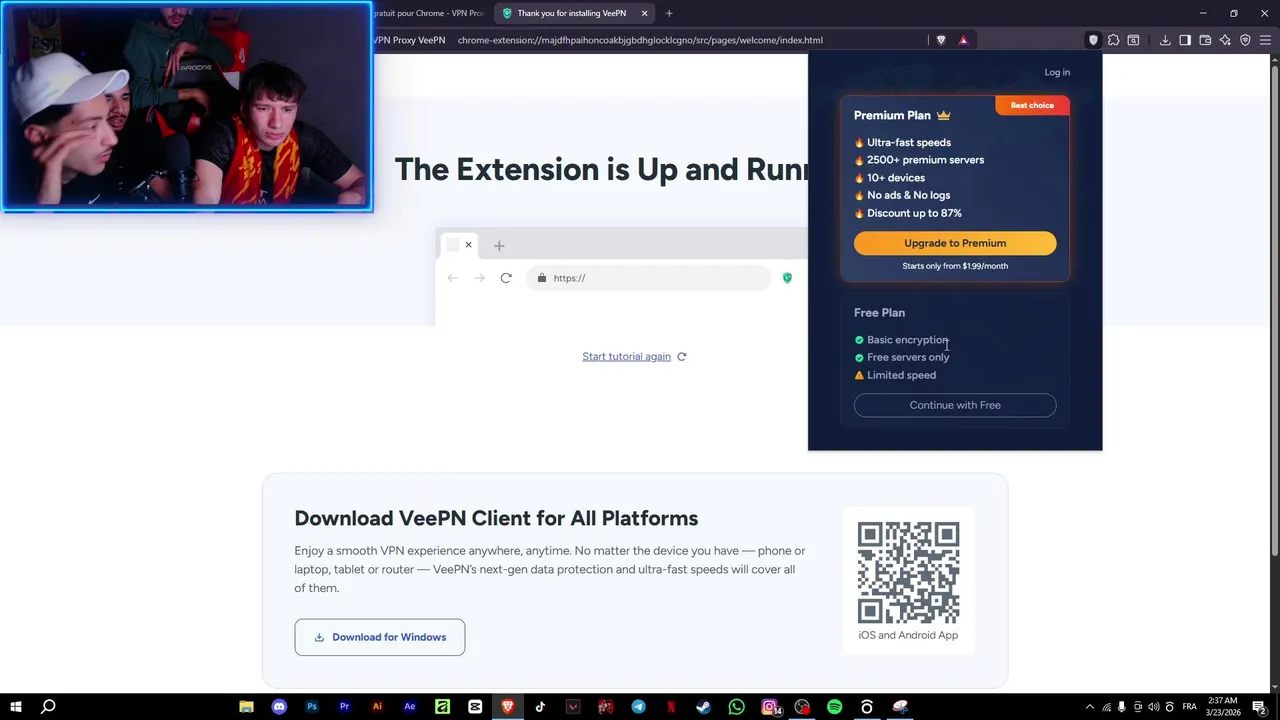This screenshot has width=1280, height=720.
Task: Open the Downloads arrow icon in toolbar
Action: click(x=1165, y=40)
